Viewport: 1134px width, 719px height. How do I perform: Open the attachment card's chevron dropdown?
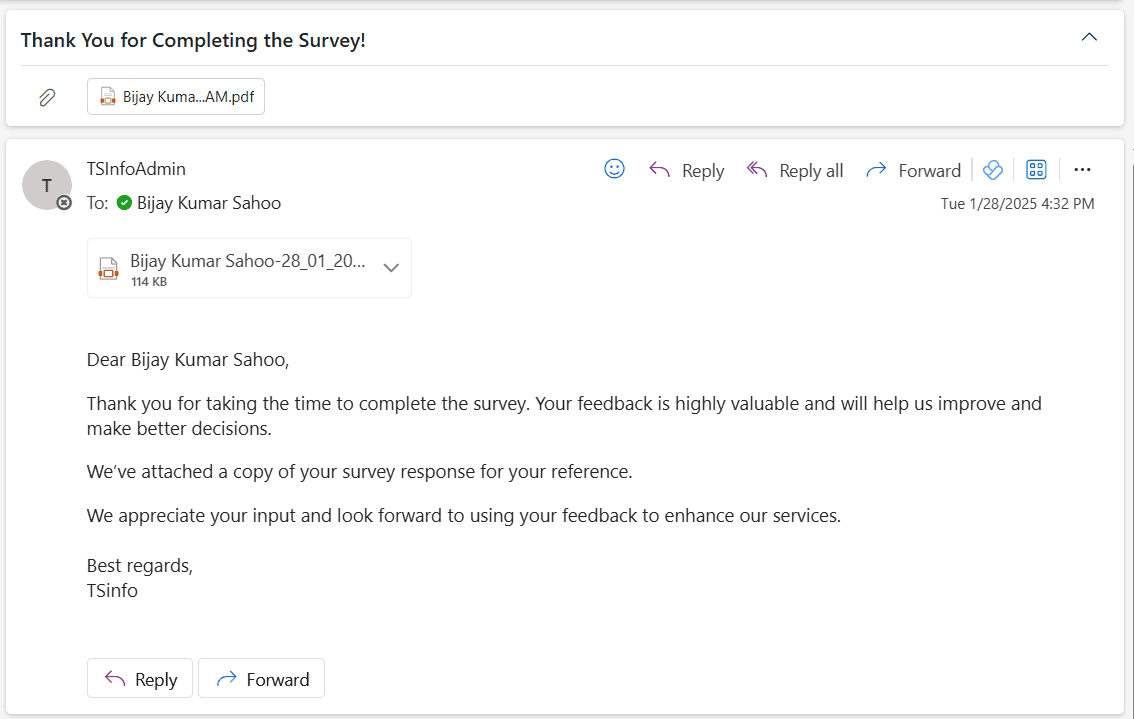tap(391, 267)
